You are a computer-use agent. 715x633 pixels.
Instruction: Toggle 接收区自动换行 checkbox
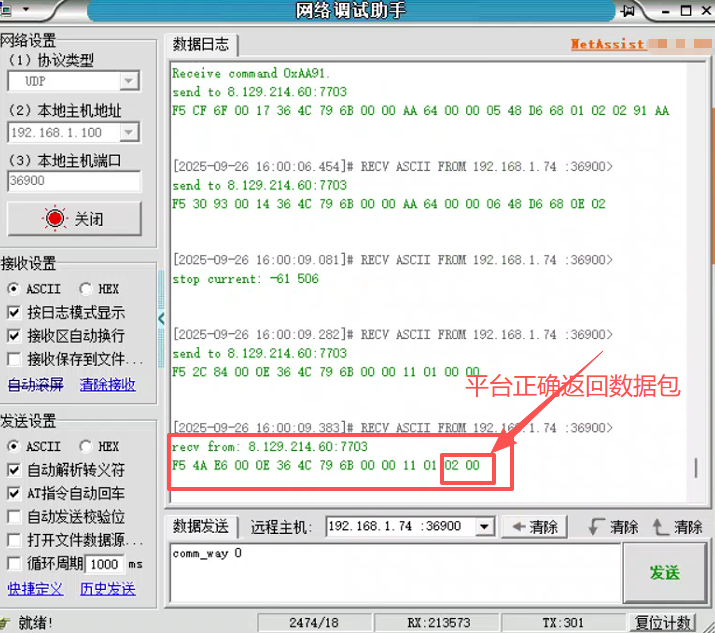pyautogui.click(x=14, y=336)
